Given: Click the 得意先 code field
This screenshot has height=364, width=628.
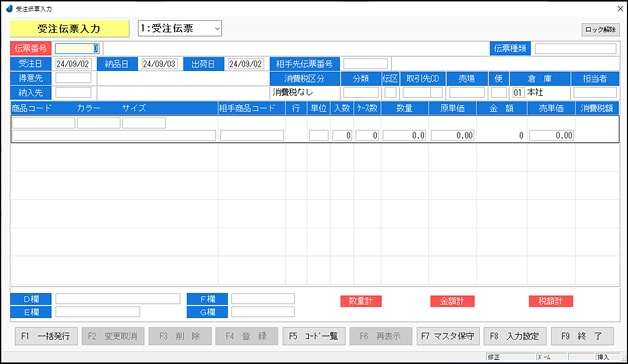Looking at the screenshot, I should coord(73,78).
